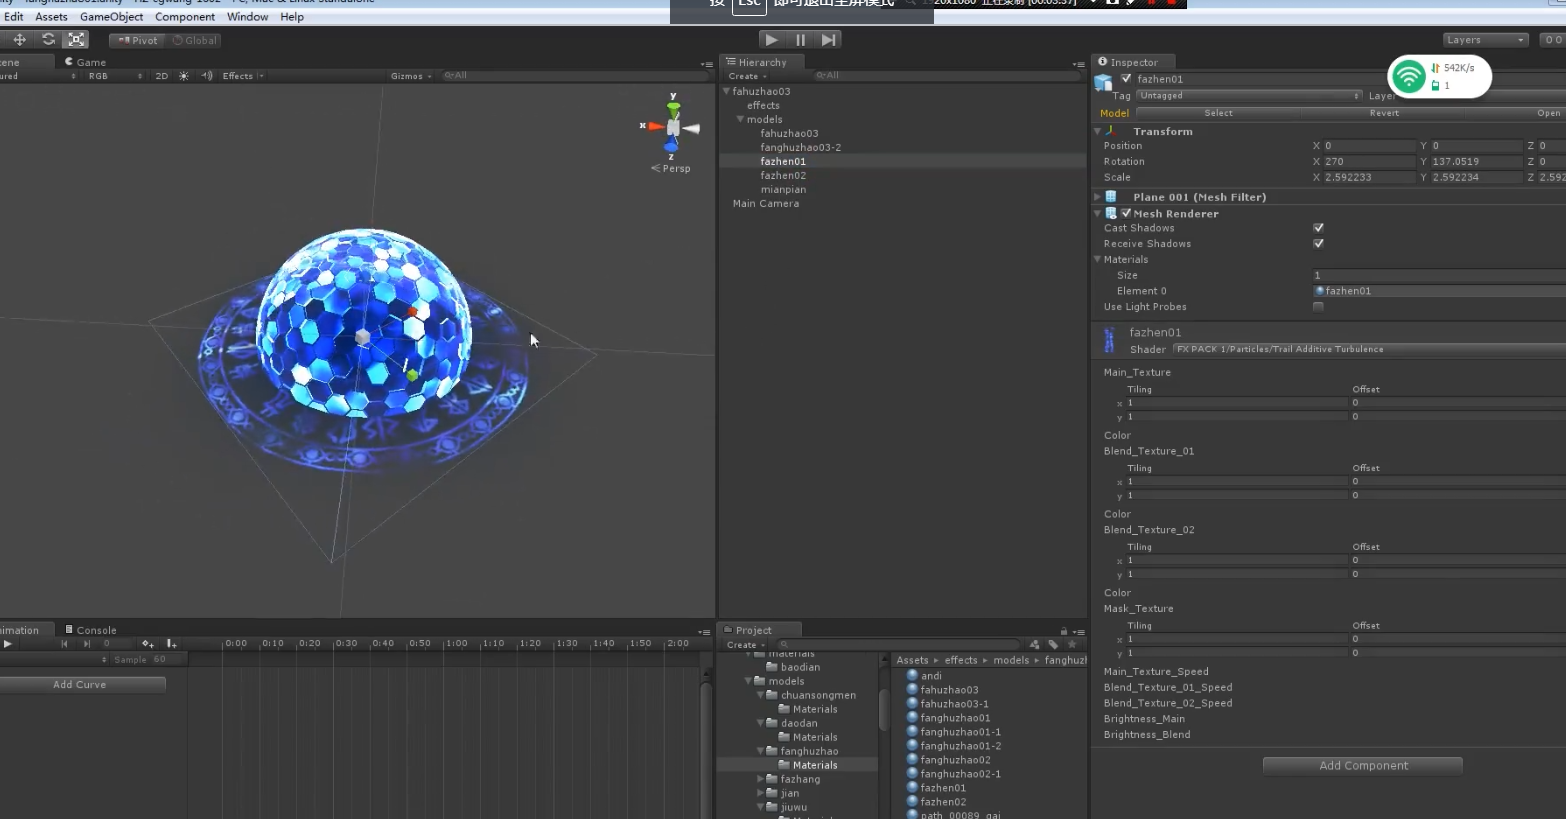Image resolution: width=1566 pixels, height=819 pixels.
Task: Toggle 2D scene view mode
Action: (x=162, y=76)
